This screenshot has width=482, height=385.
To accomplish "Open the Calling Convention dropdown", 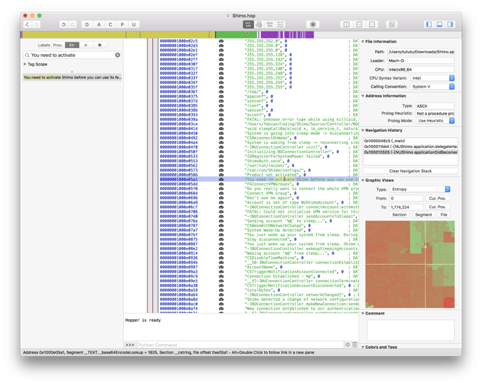I will 432,86.
